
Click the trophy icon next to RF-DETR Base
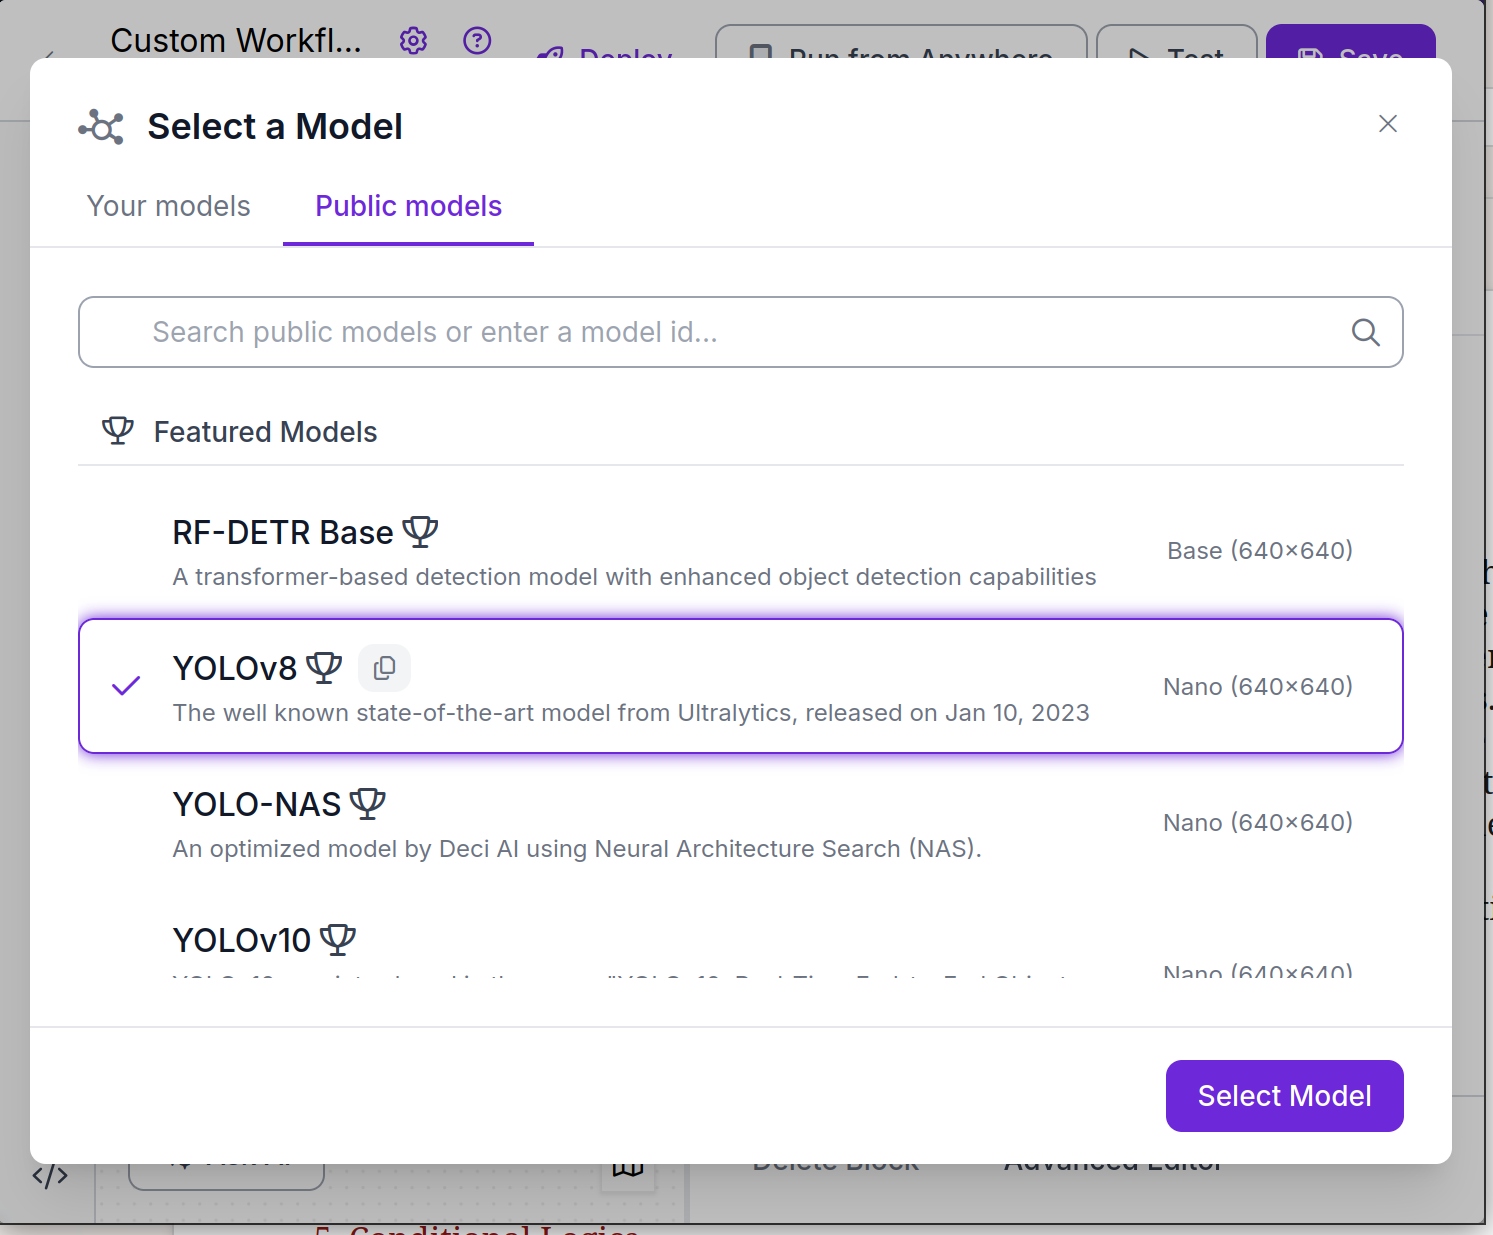click(x=420, y=531)
